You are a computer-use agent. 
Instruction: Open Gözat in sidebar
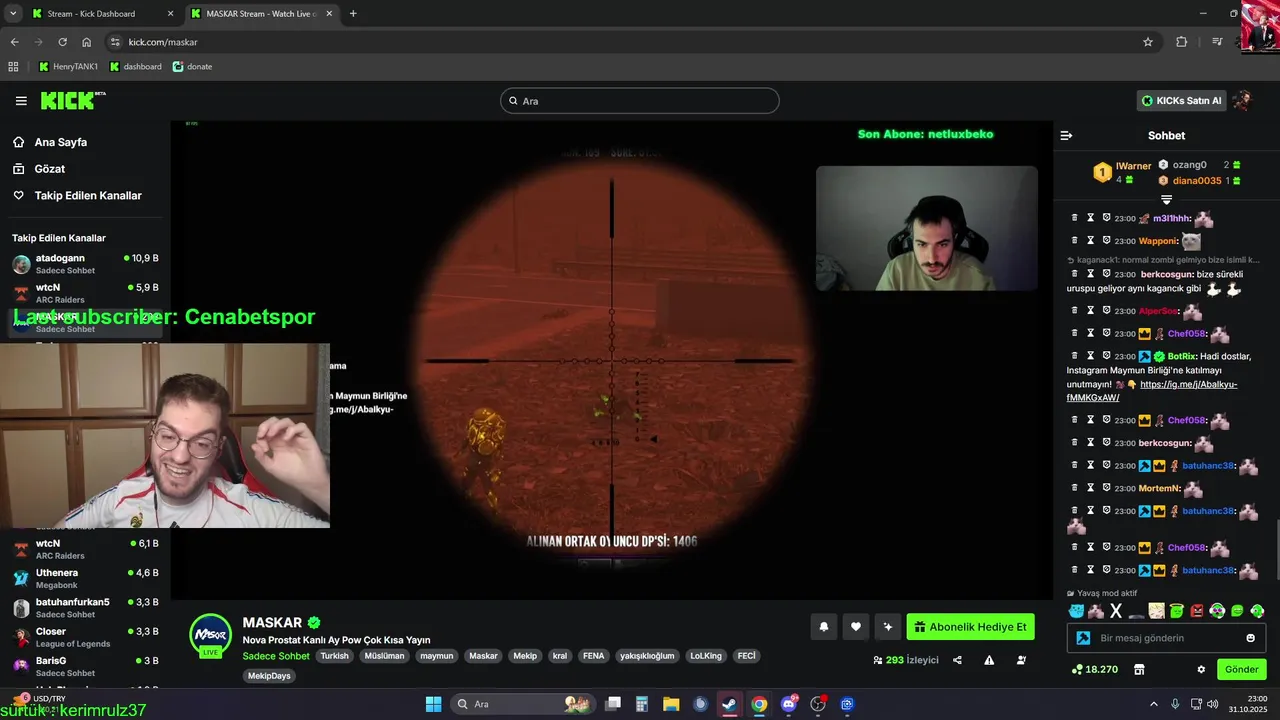(x=49, y=169)
